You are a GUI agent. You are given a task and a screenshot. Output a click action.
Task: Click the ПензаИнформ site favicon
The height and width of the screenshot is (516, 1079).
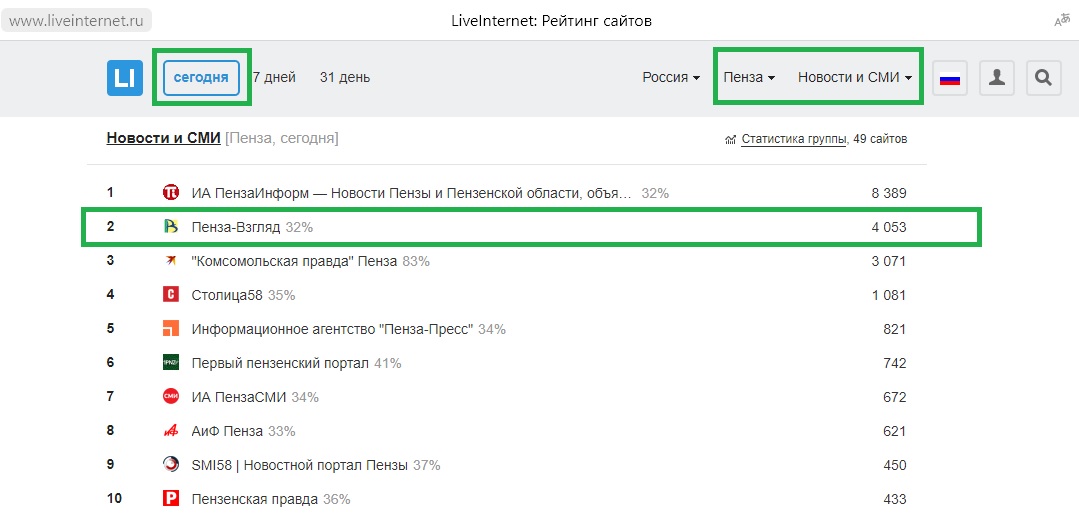click(171, 192)
